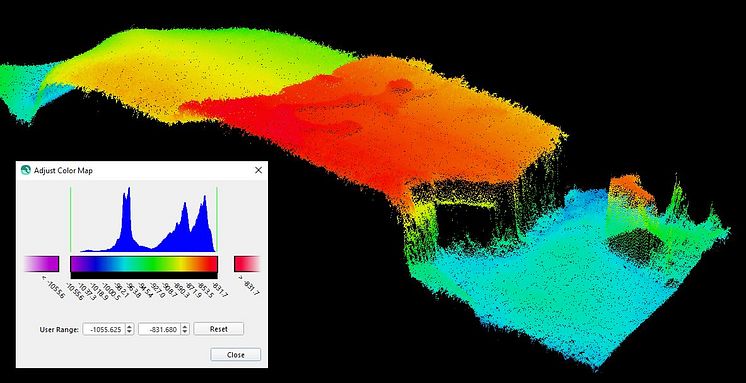Click the red above-range color swatch
Image resolution: width=746 pixels, height=383 pixels.
click(247, 264)
